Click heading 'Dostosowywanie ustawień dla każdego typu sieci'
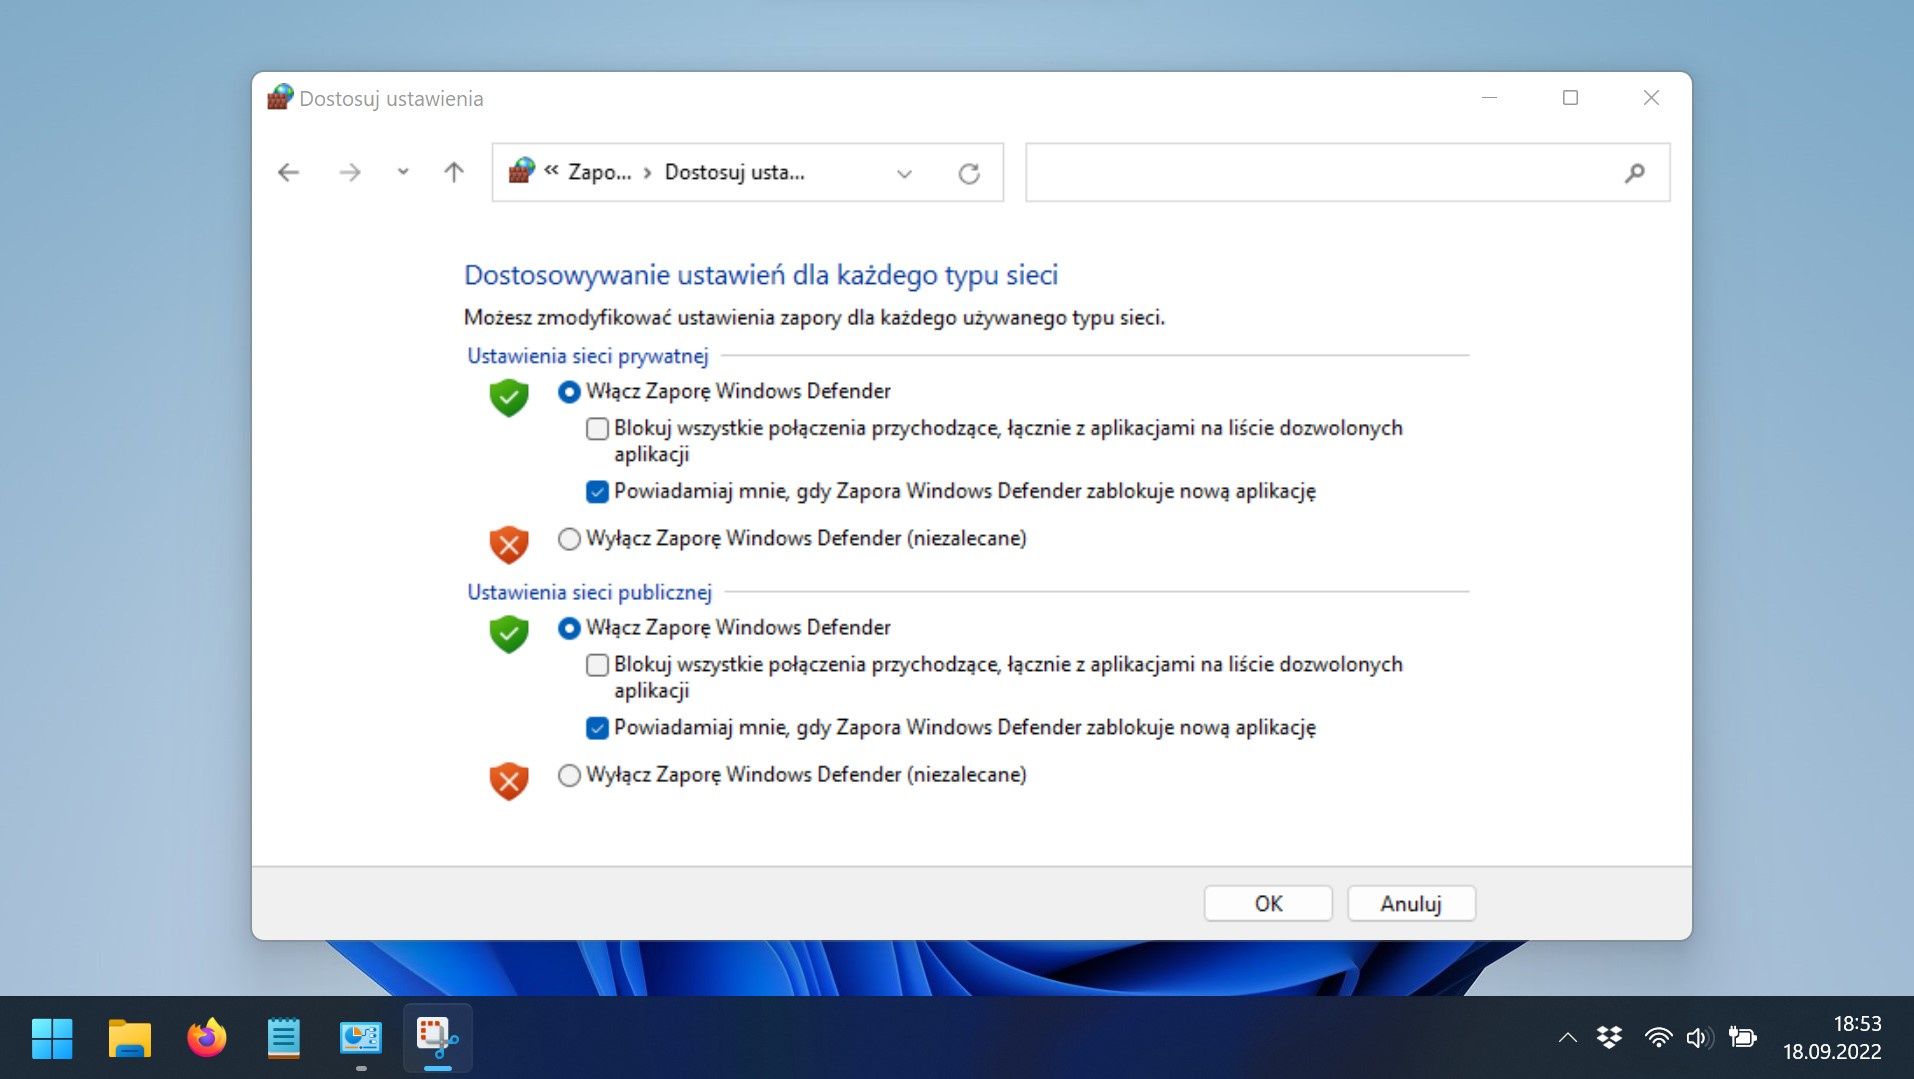This screenshot has height=1079, width=1914. [761, 275]
